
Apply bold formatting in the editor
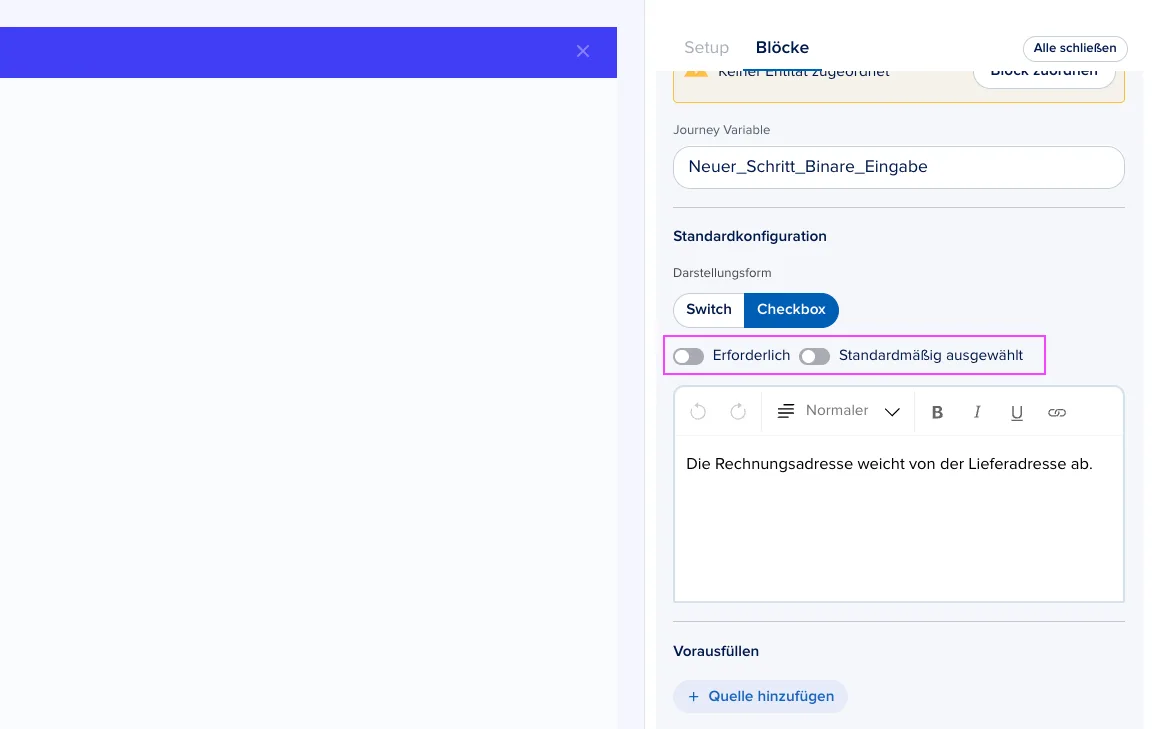(937, 412)
